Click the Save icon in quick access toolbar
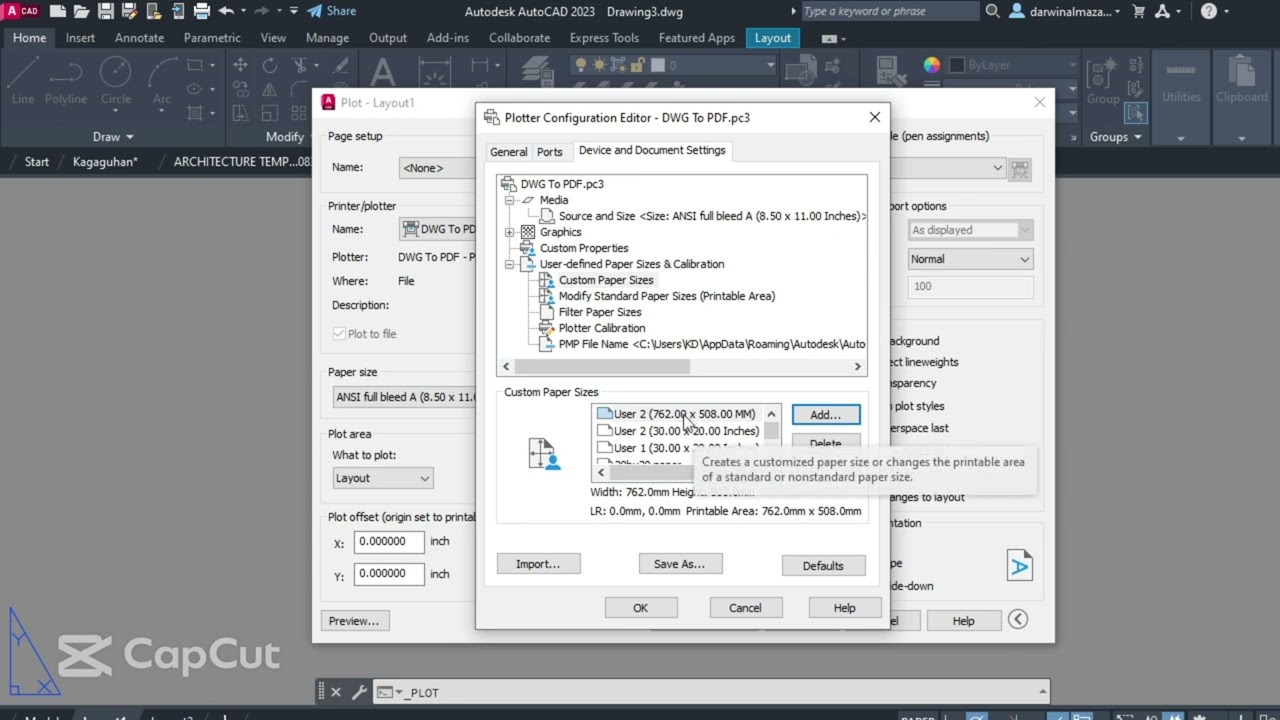 (x=106, y=11)
